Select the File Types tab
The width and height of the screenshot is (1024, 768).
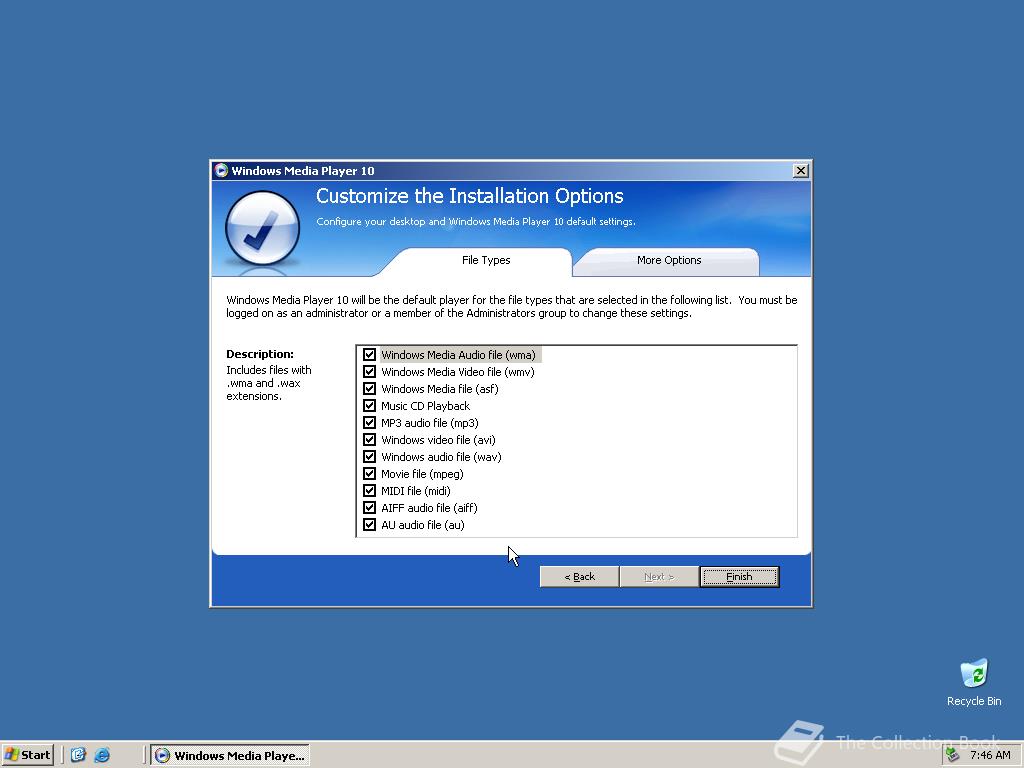coord(486,261)
